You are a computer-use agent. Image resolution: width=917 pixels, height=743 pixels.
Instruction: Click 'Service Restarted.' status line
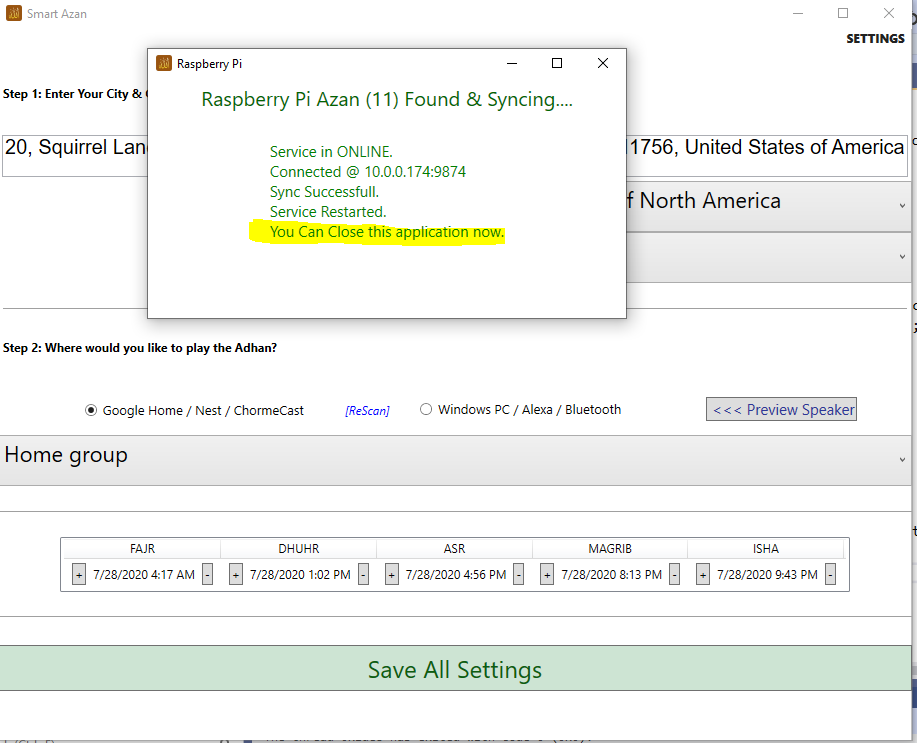pos(328,212)
